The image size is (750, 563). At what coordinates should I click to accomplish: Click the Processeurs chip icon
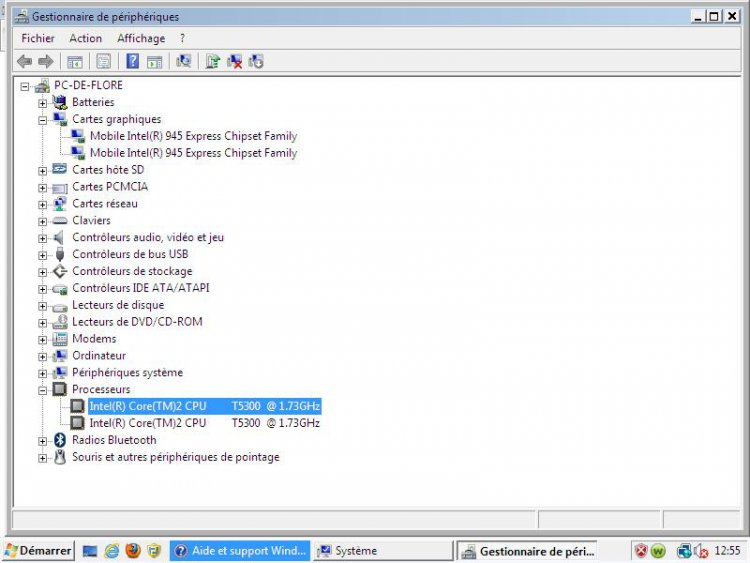(60, 389)
